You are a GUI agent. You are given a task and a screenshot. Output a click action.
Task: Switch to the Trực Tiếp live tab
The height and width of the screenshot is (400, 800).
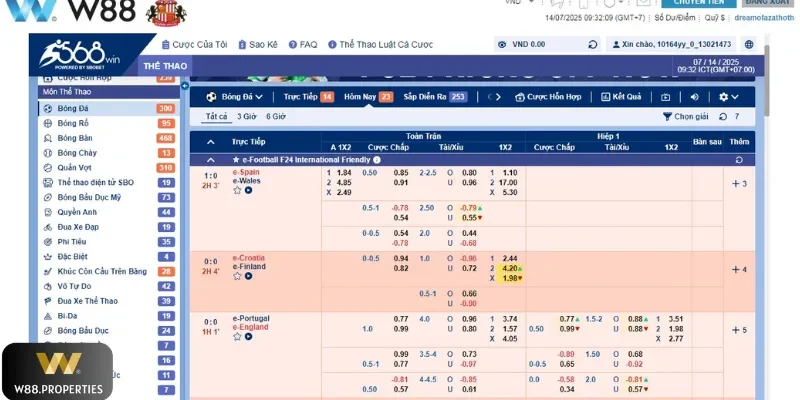[x=308, y=97]
